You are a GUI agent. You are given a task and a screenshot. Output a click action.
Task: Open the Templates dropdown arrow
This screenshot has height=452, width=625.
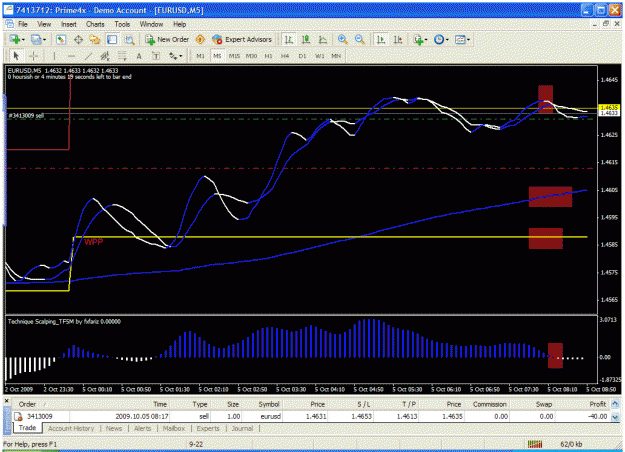click(468, 40)
